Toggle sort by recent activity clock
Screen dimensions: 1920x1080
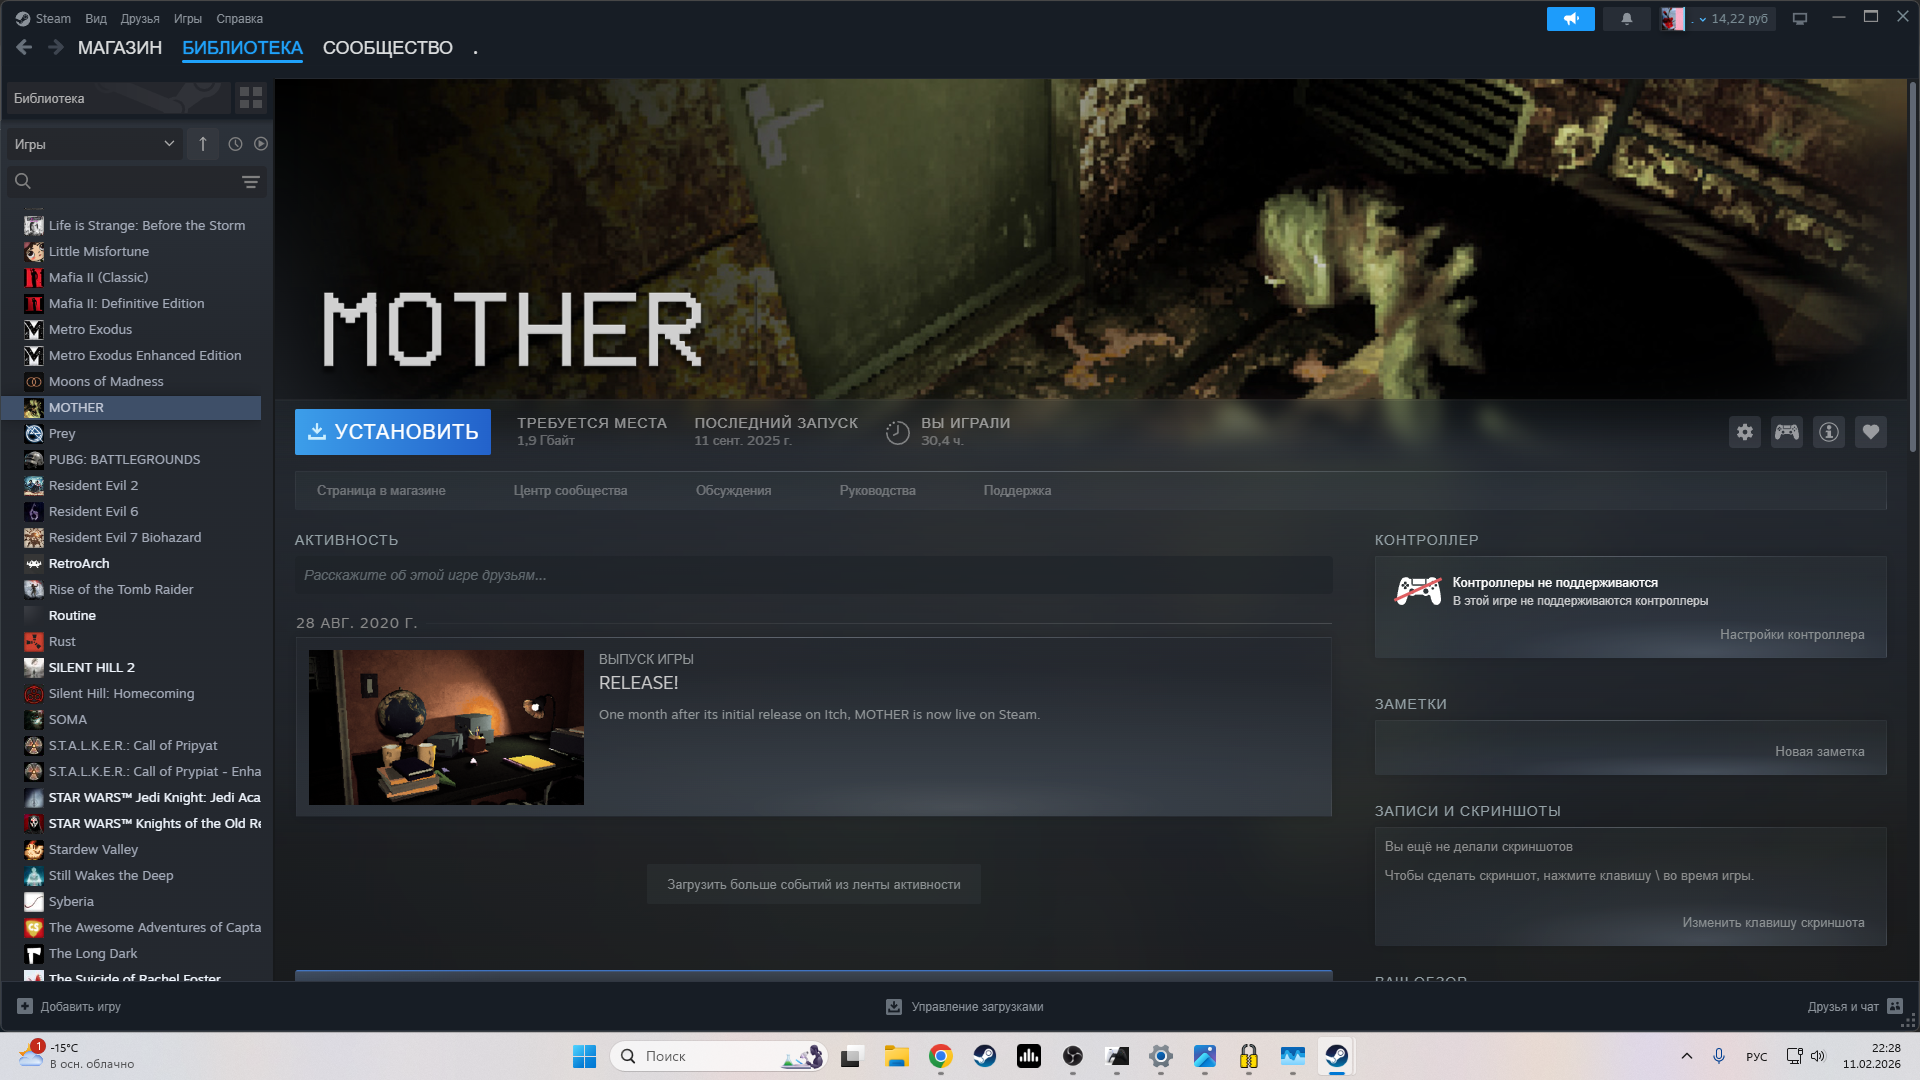click(235, 144)
